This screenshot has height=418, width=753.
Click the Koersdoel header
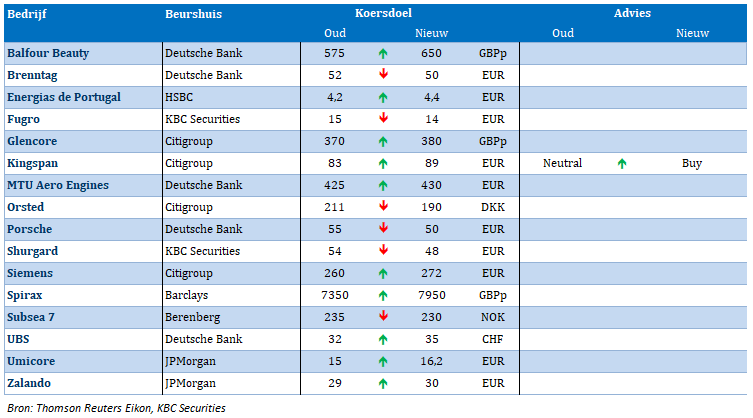click(383, 13)
